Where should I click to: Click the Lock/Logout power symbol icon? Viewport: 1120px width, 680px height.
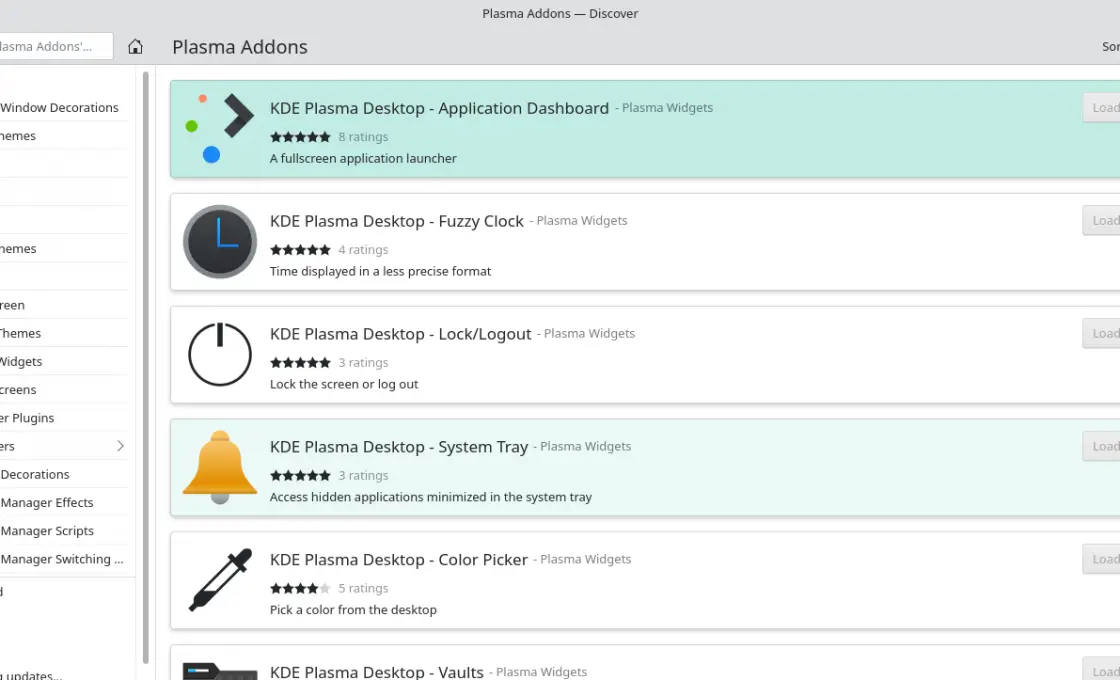point(219,354)
